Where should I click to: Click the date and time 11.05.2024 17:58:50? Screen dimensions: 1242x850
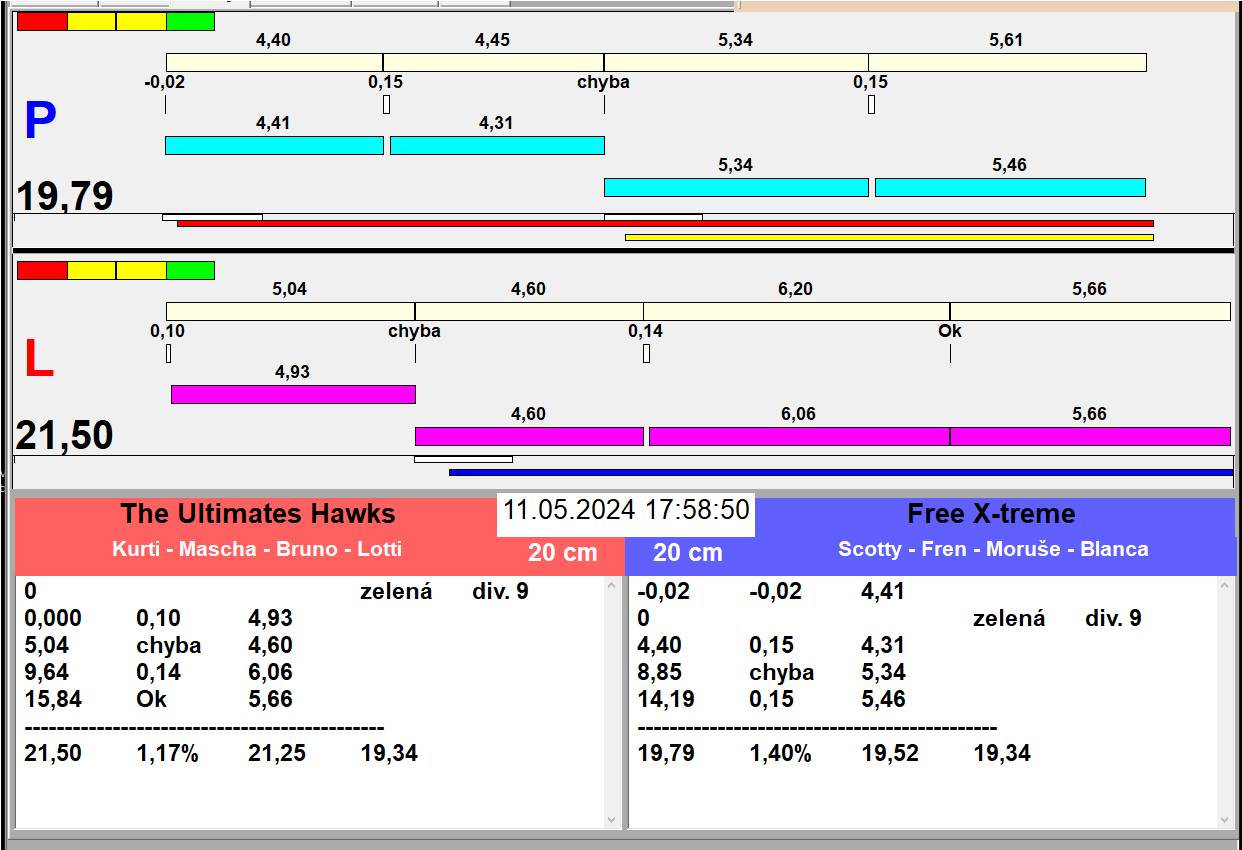click(626, 510)
